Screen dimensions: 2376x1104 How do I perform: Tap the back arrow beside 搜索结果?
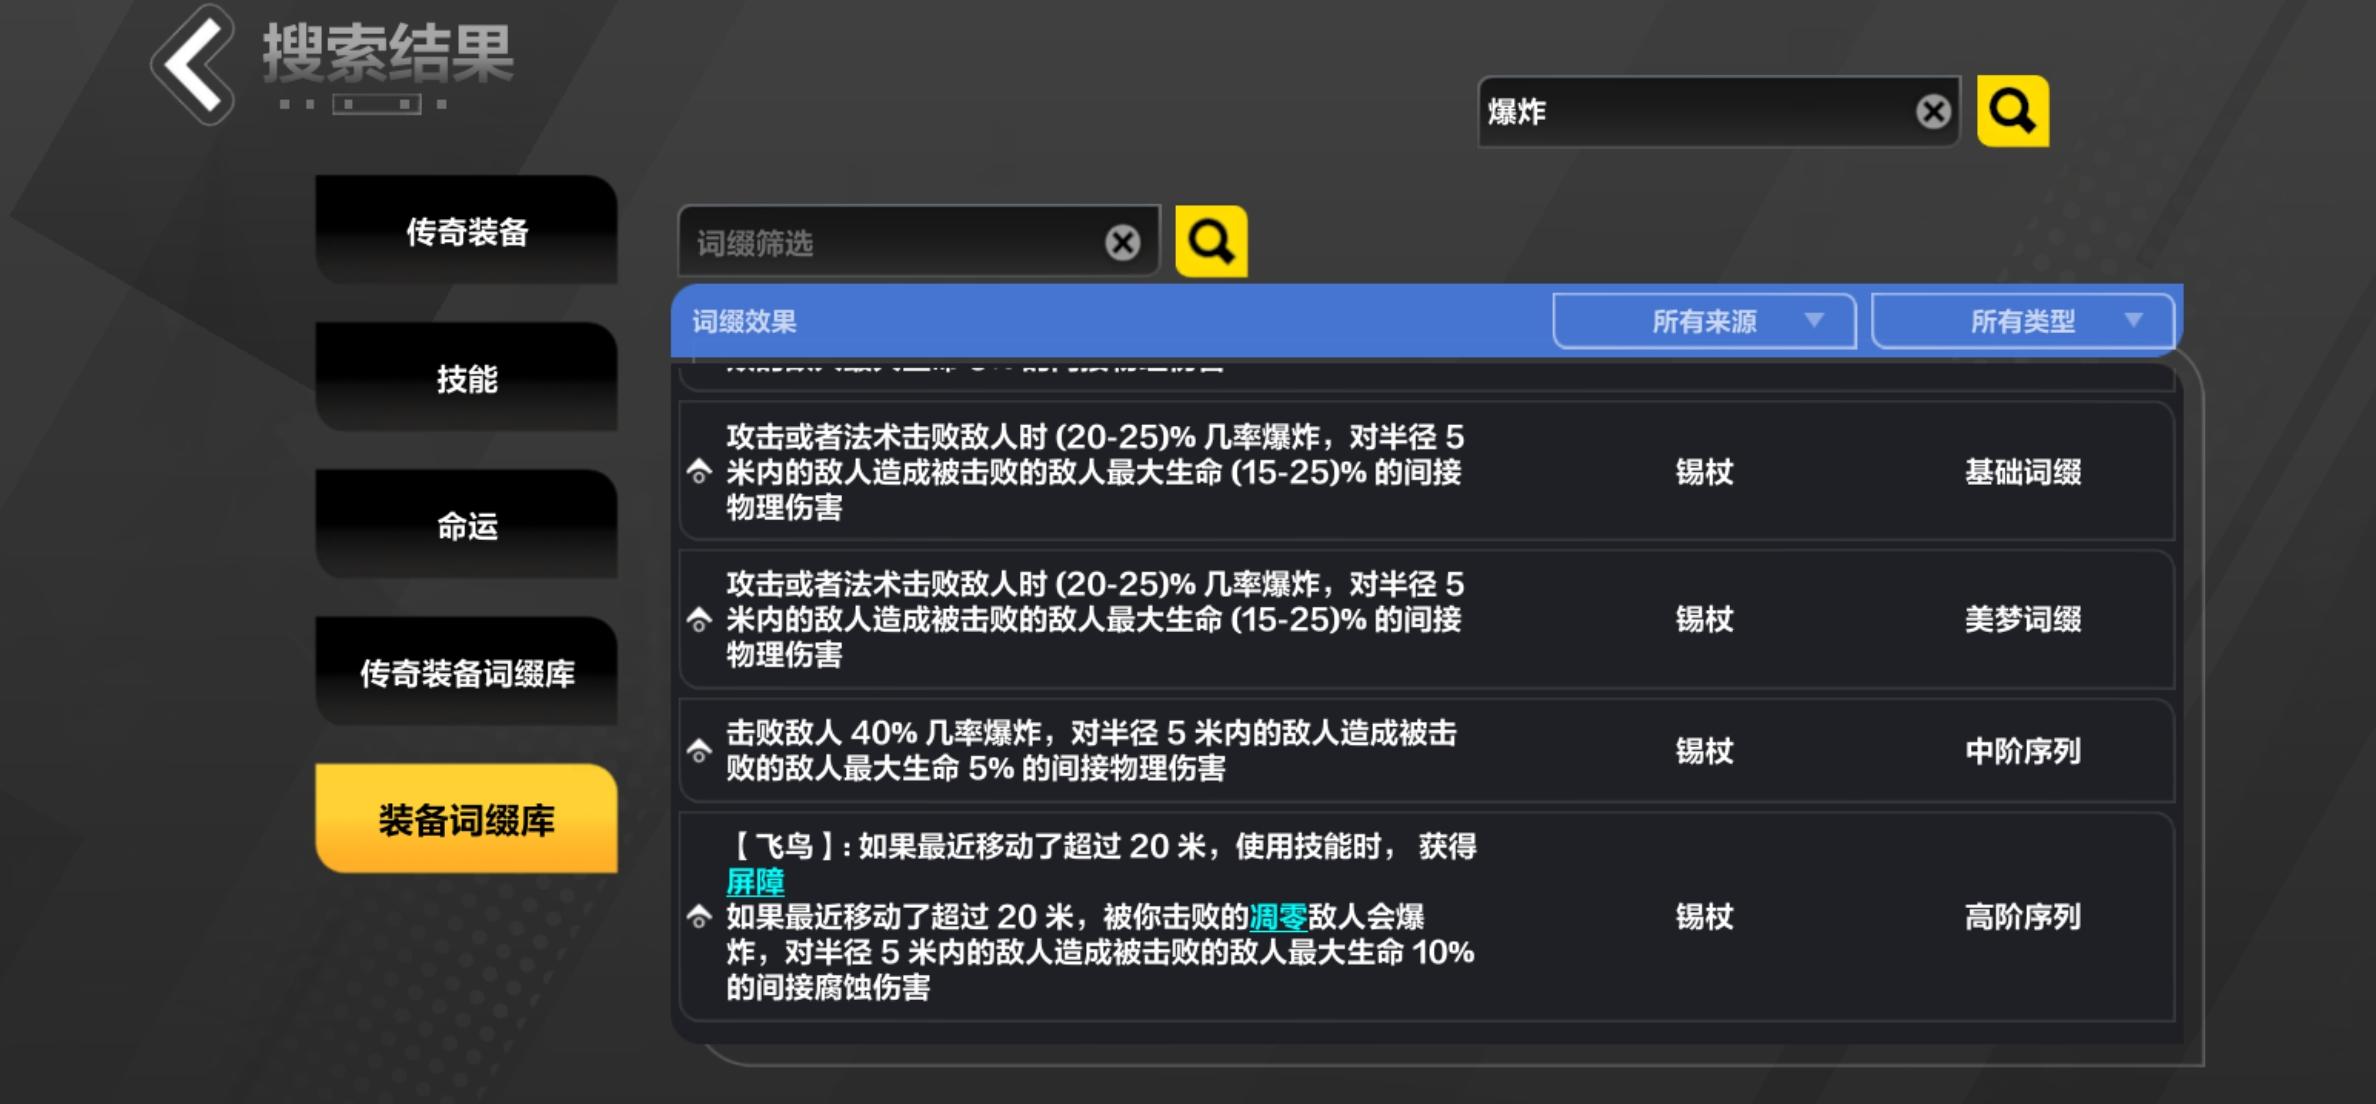coord(194,66)
